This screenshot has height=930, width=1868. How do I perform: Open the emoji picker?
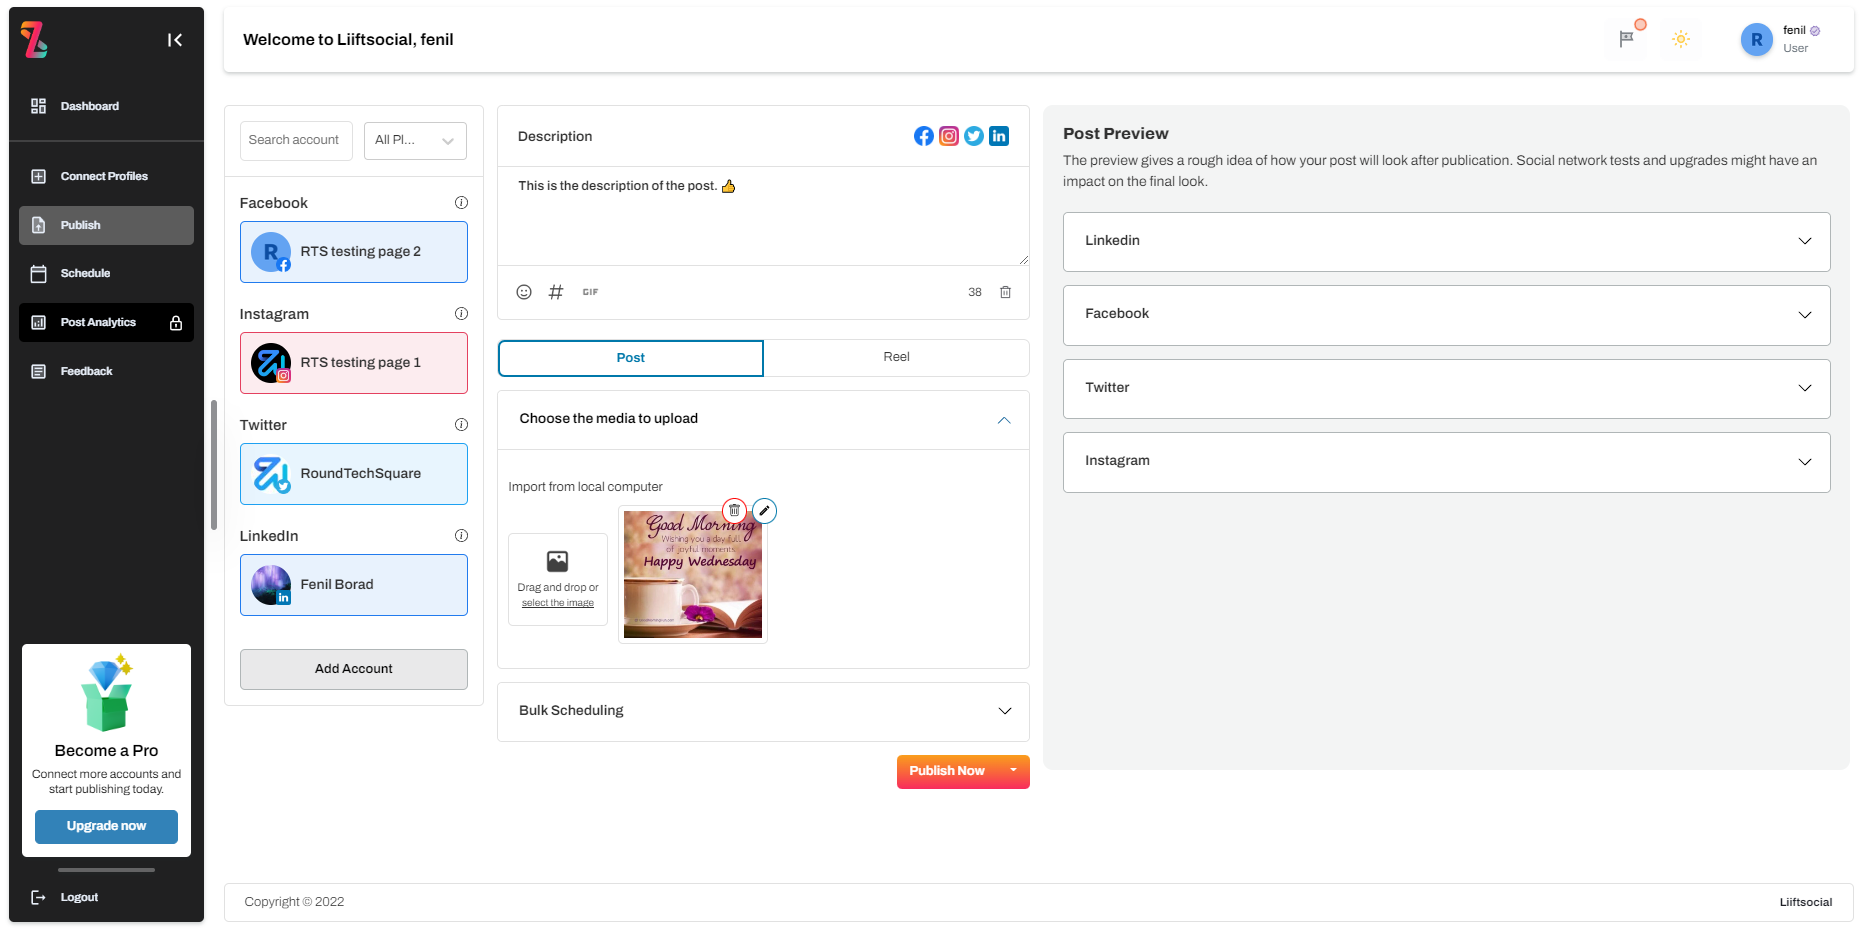click(x=524, y=292)
